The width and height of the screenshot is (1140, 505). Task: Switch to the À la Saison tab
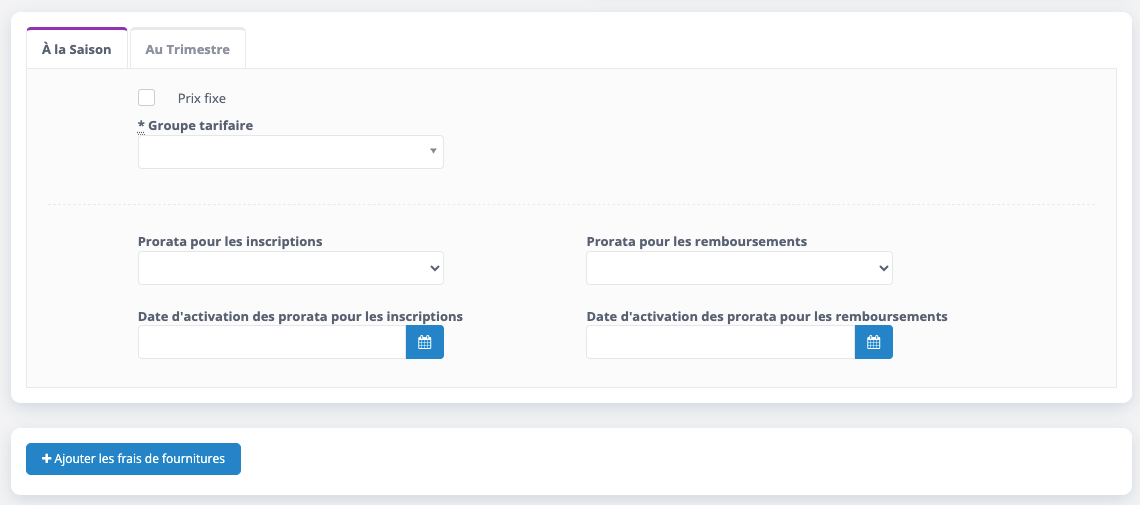76,49
